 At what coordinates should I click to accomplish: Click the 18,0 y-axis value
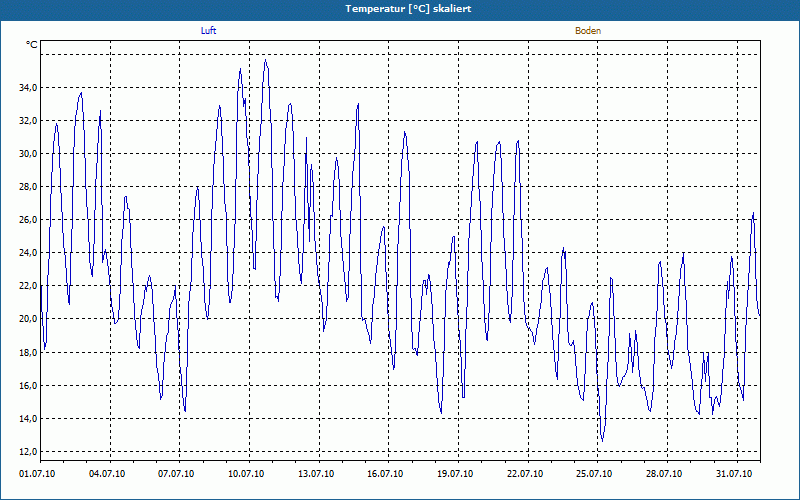click(x=28, y=353)
